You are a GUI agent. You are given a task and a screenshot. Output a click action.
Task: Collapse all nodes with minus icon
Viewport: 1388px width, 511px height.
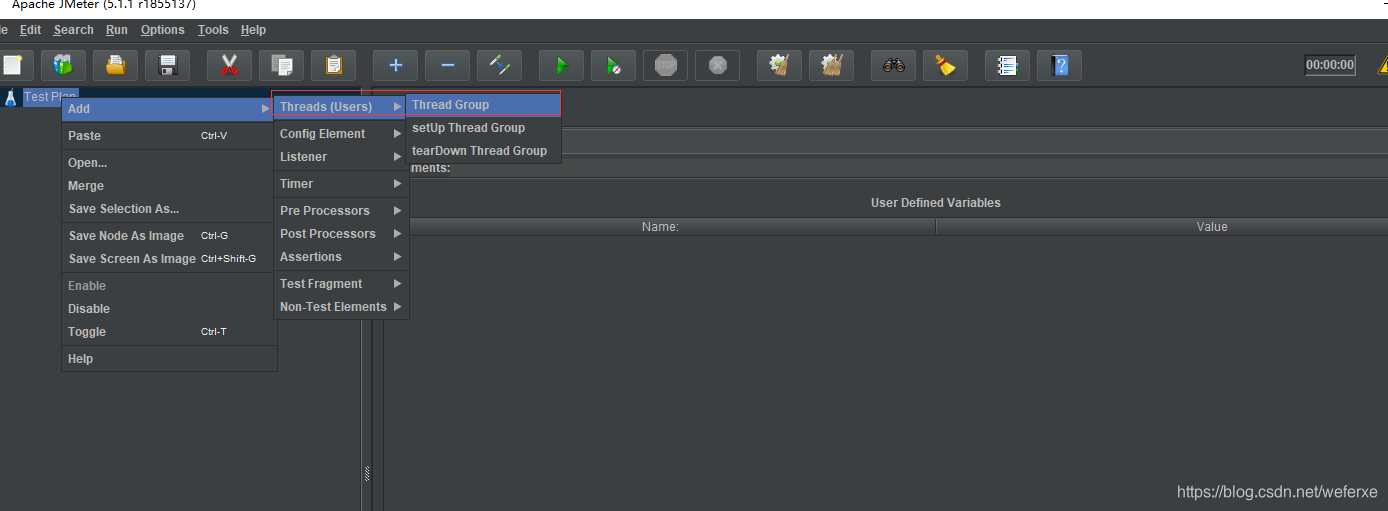448,66
